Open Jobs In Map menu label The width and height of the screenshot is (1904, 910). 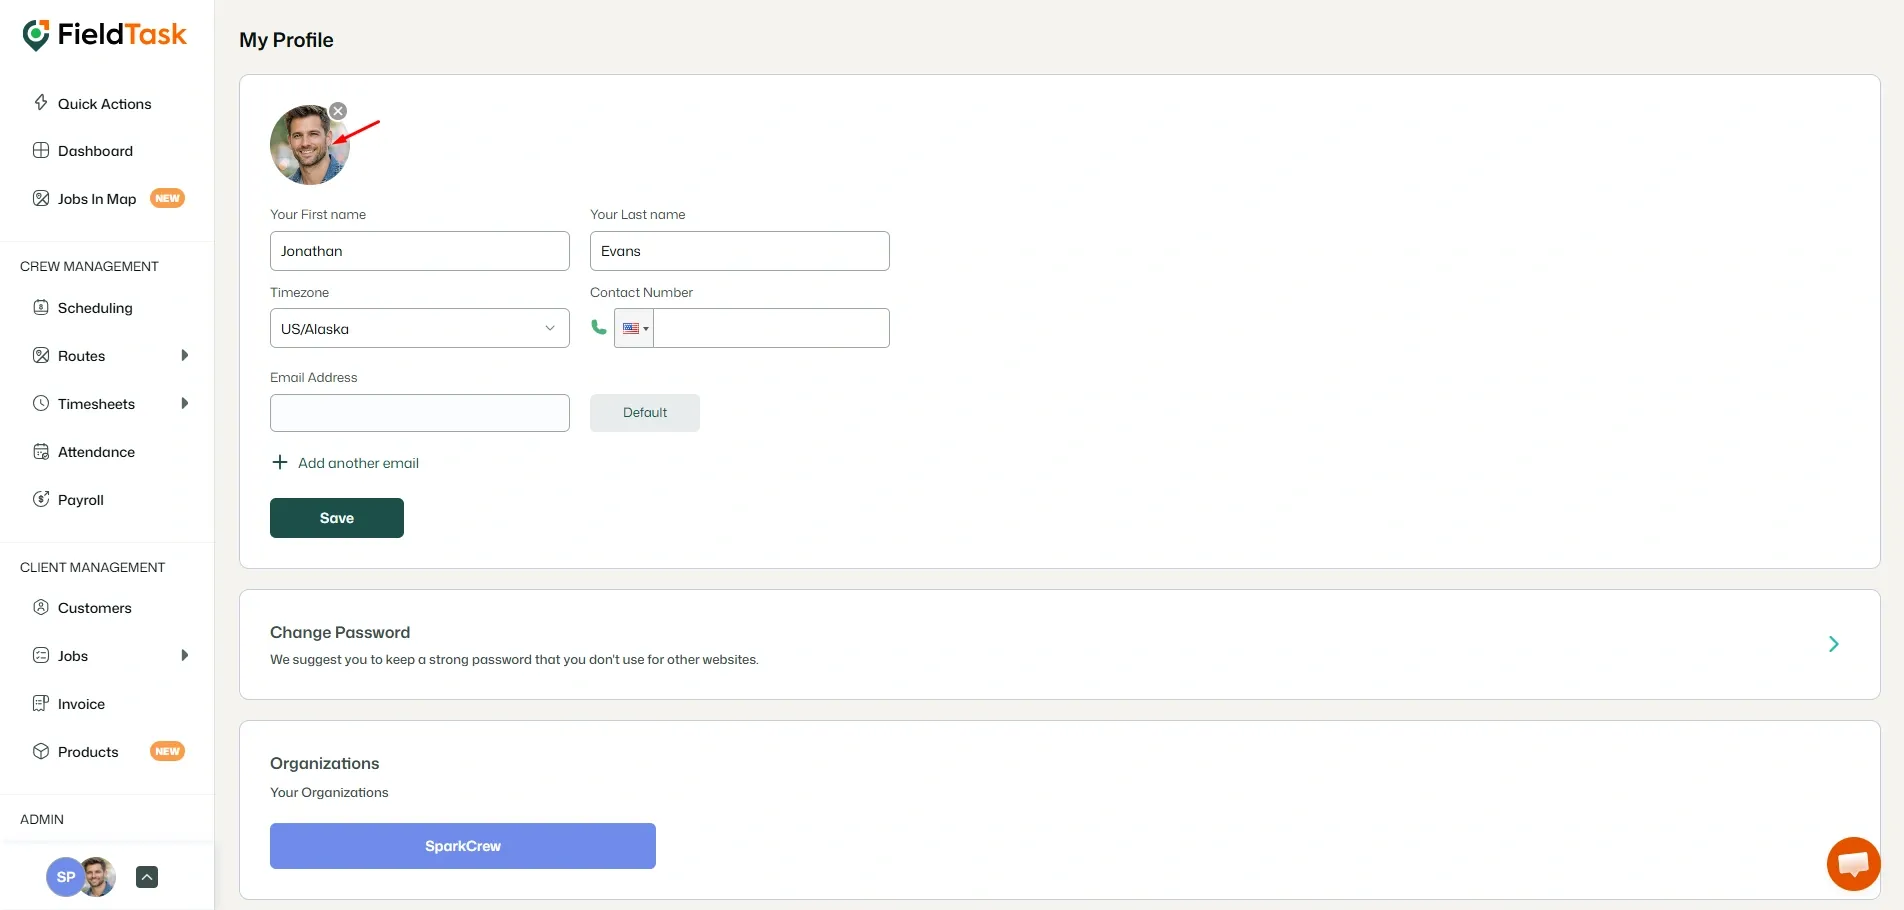[97, 199]
